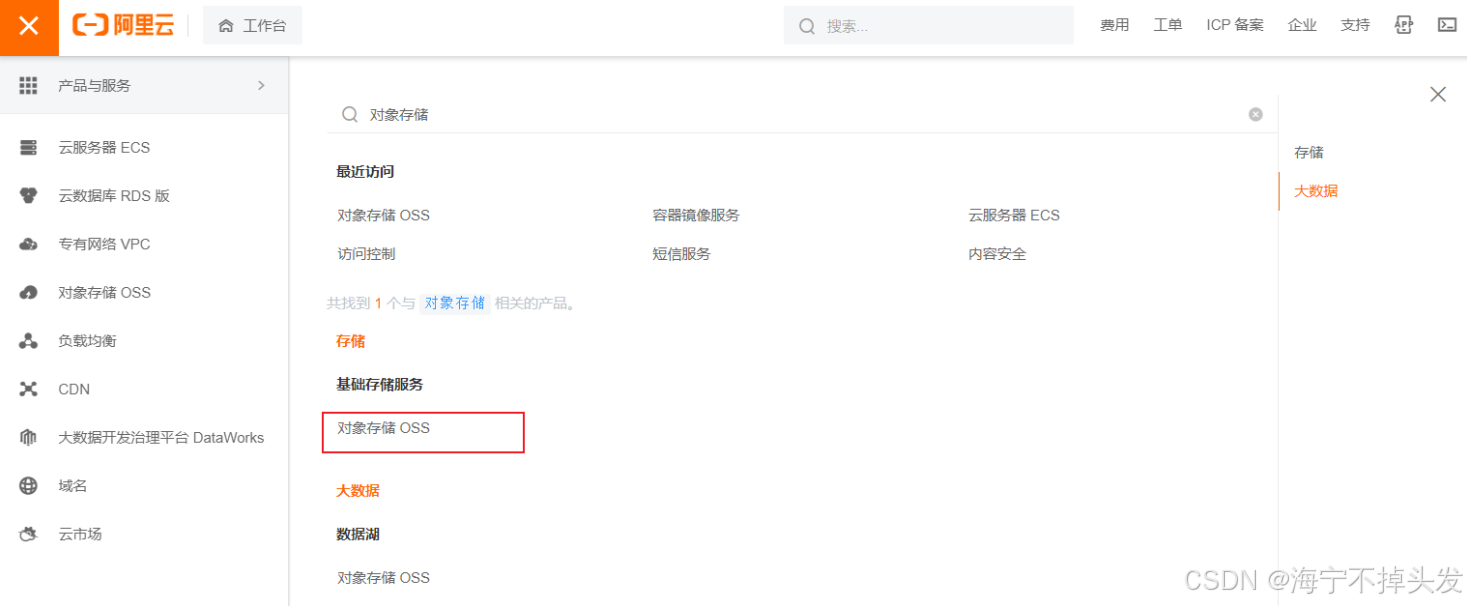Screen dimensions: 1467x606
Task: Click the sidebar 对象存储 OSS cloud icon
Action: pyautogui.click(x=29, y=293)
